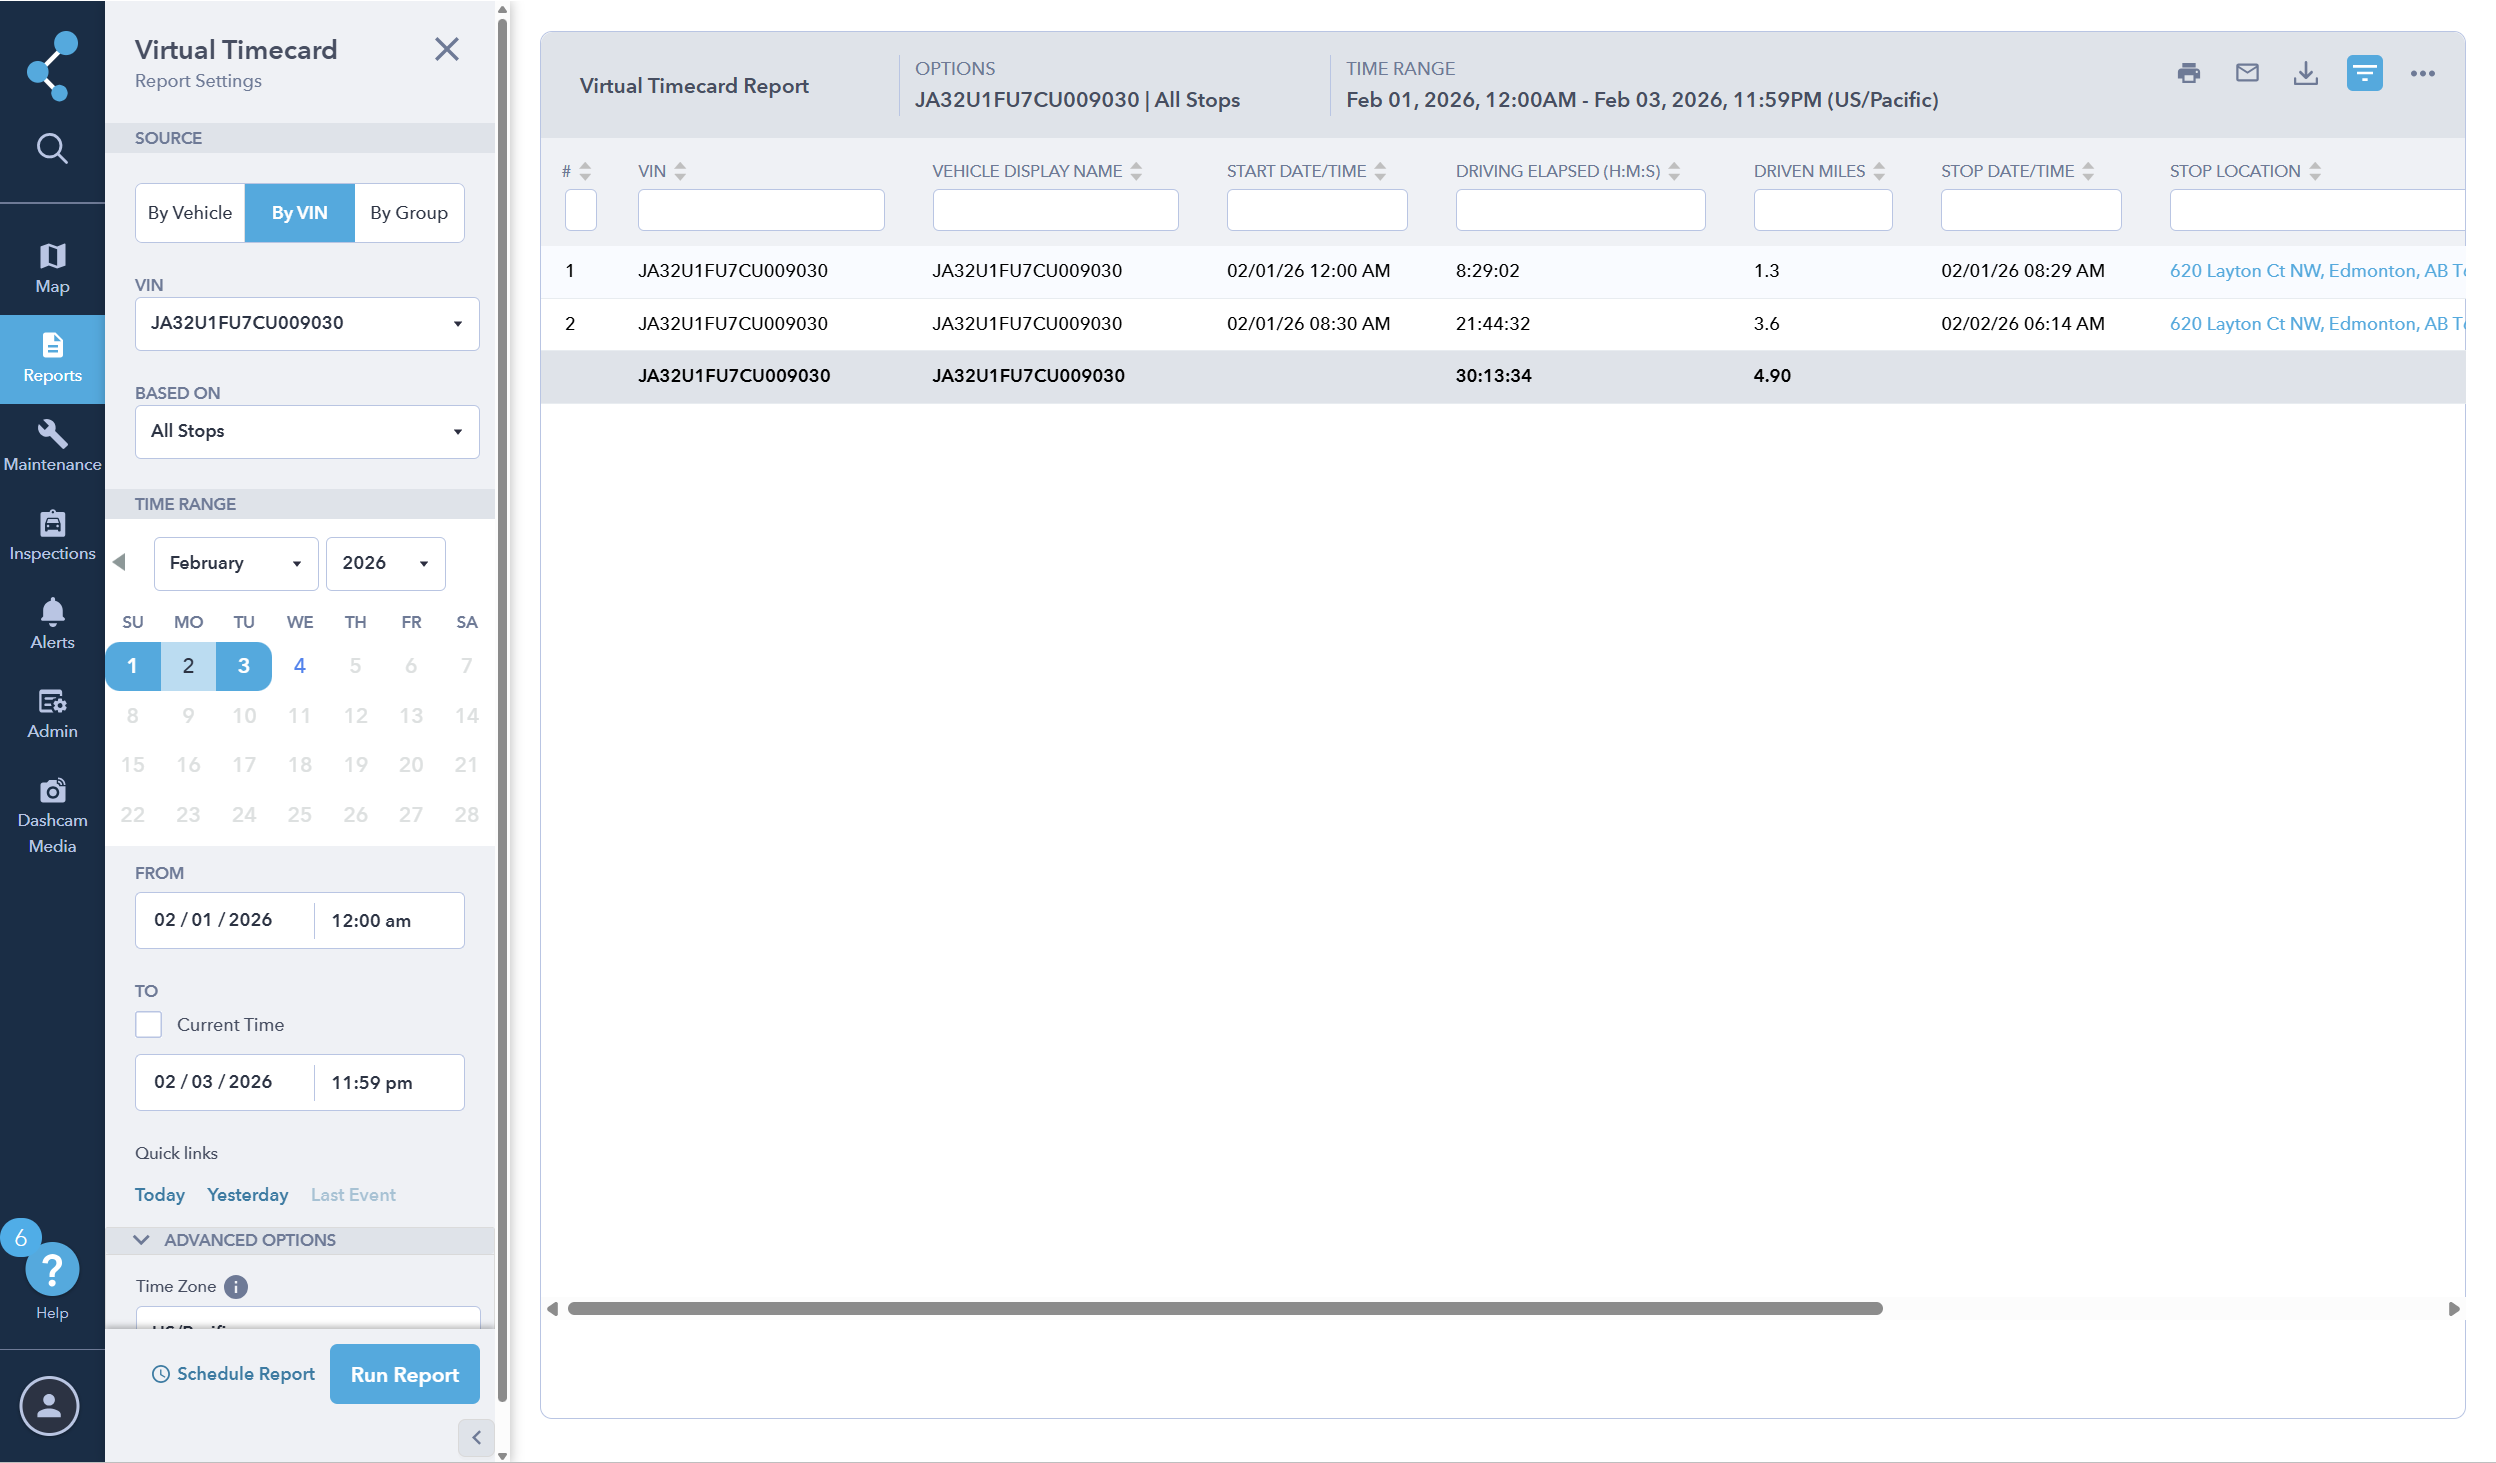Click Schedule Report

click(x=233, y=1374)
